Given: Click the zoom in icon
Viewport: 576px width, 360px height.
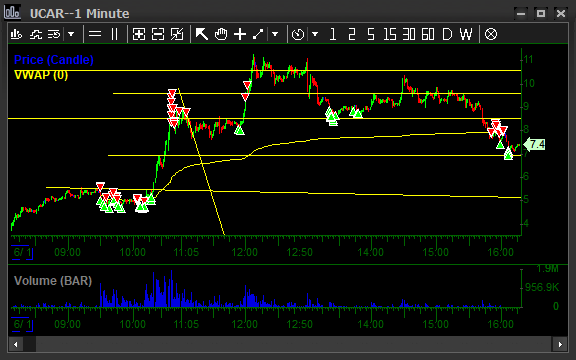Looking at the screenshot, I should (x=139, y=35).
